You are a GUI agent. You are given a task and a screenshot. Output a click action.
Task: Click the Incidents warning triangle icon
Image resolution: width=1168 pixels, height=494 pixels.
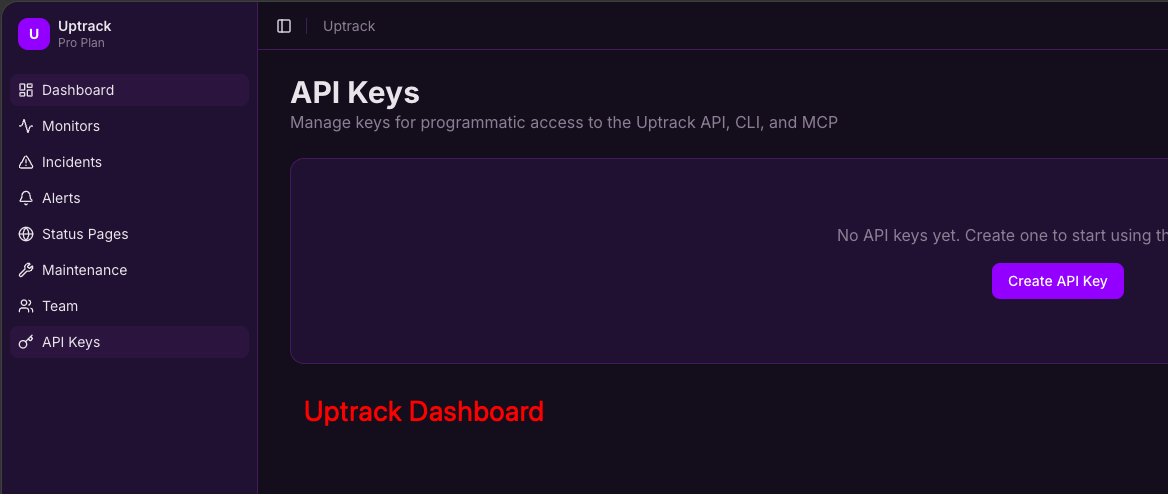(x=26, y=162)
